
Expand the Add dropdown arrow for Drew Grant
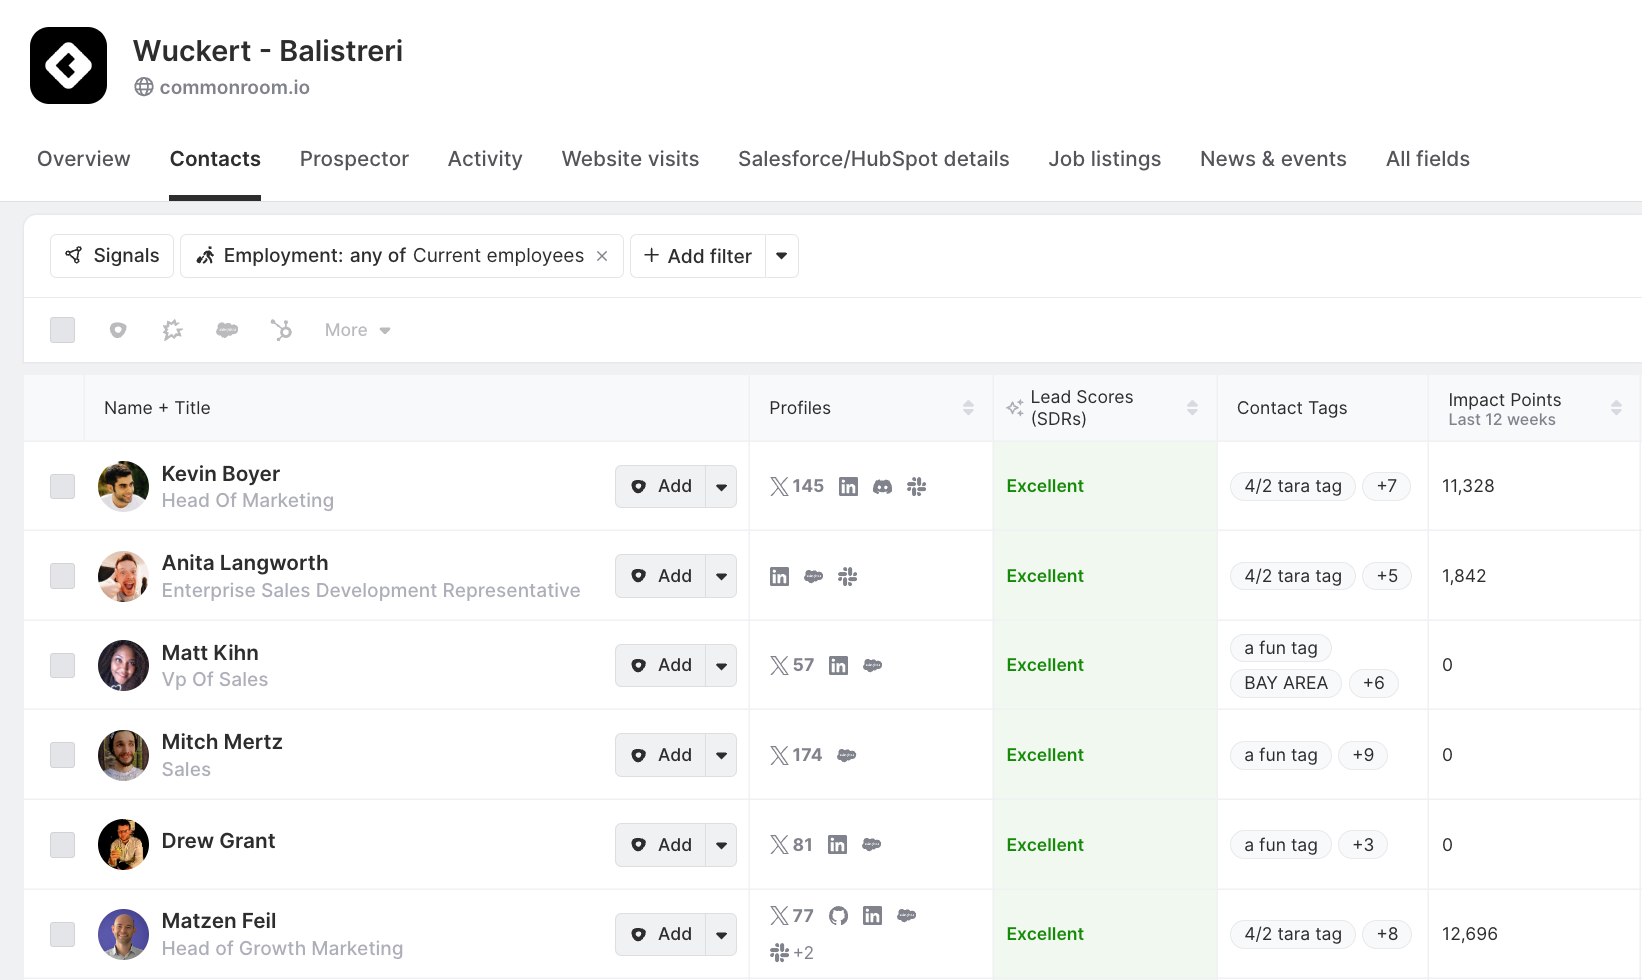721,845
